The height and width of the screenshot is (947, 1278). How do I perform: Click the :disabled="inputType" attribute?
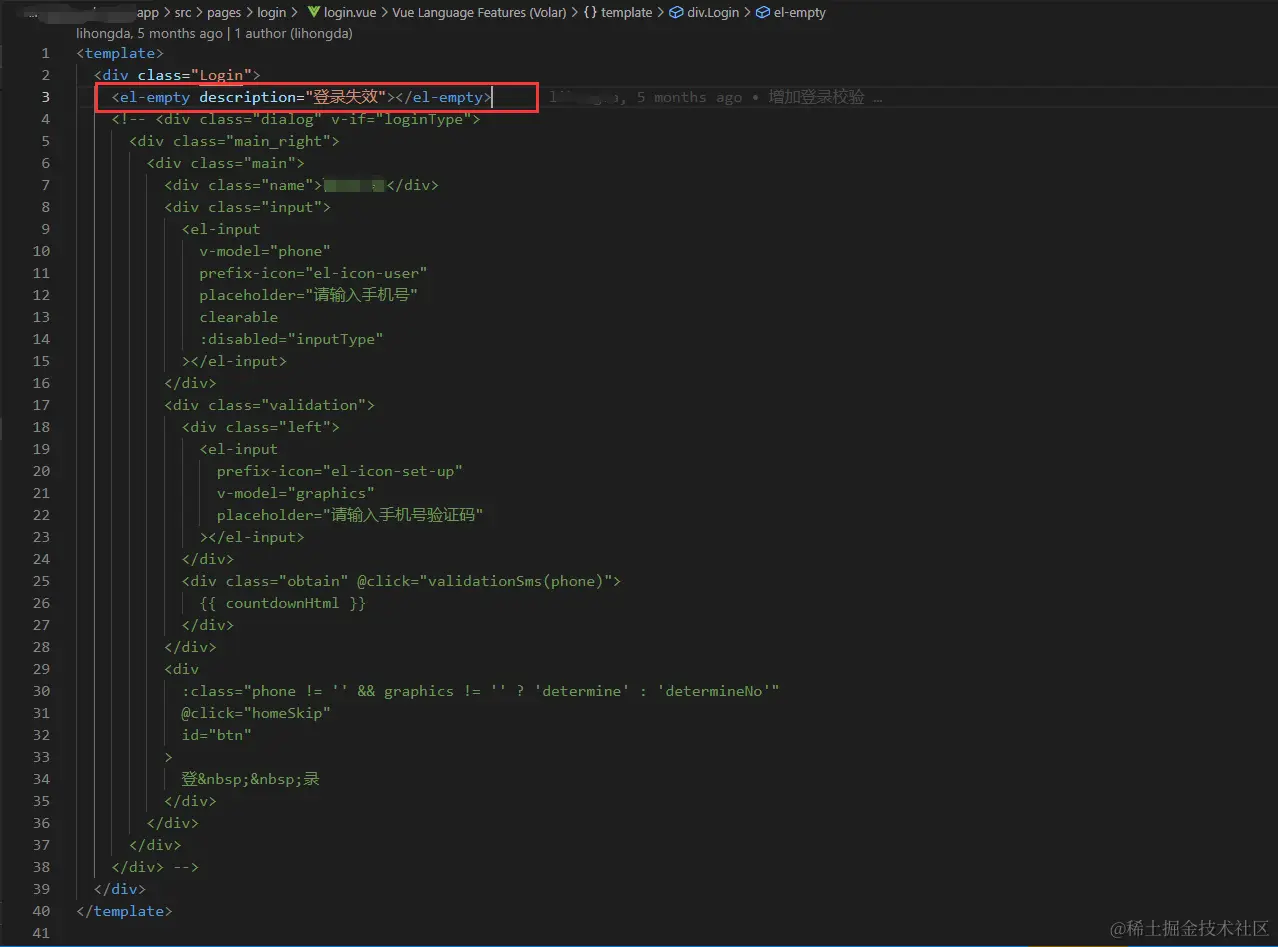point(291,339)
